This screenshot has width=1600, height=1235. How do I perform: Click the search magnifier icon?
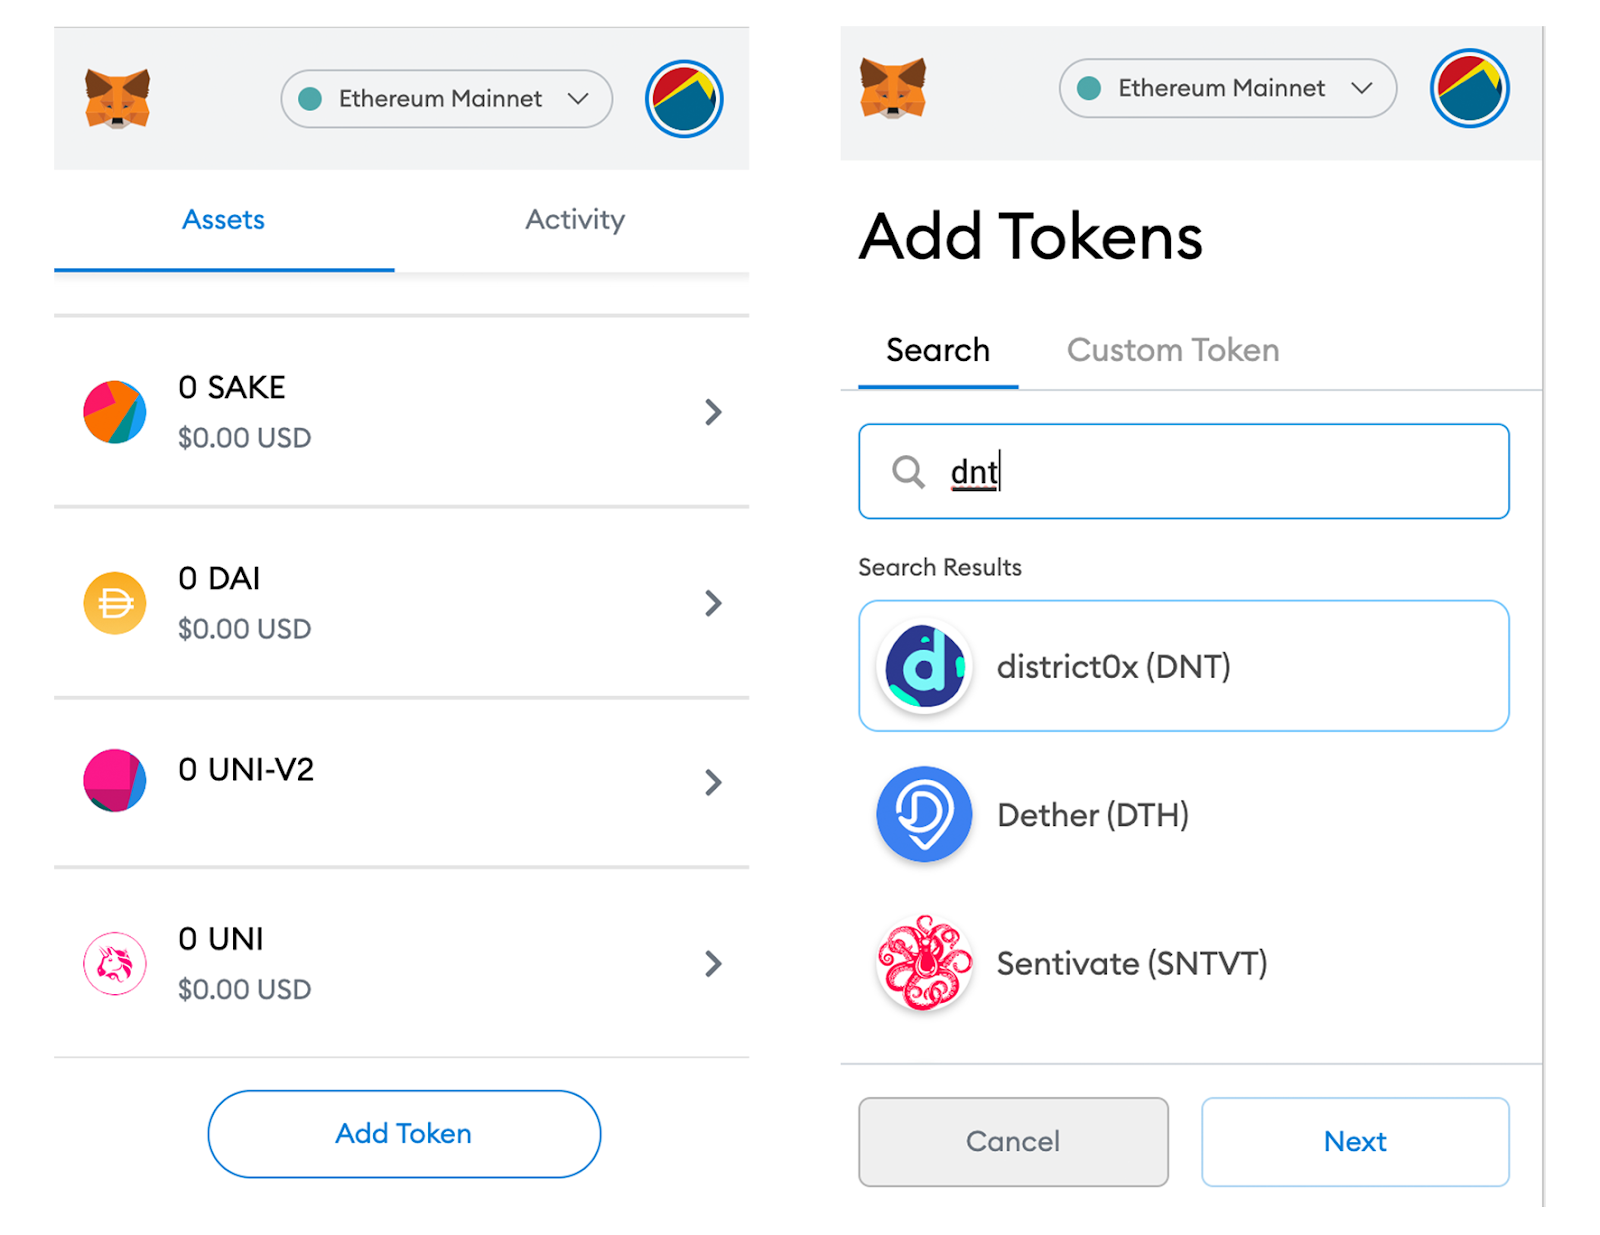tap(908, 471)
